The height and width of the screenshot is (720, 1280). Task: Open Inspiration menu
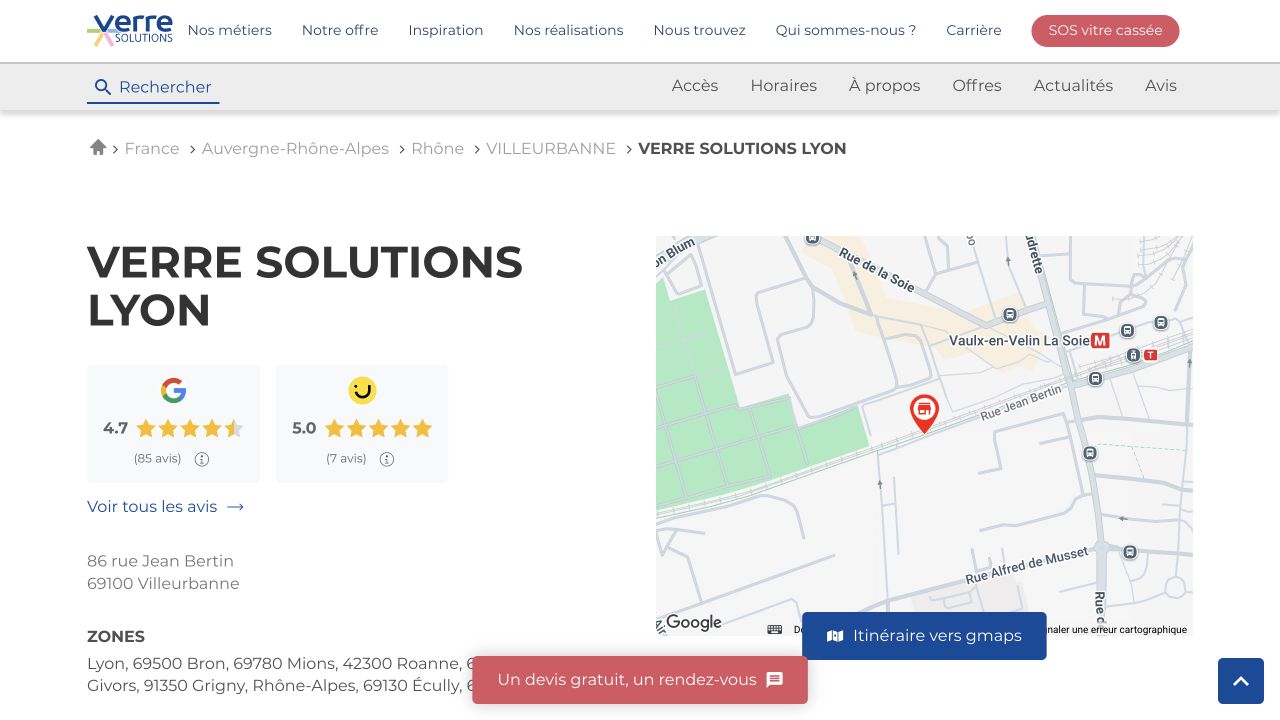click(x=446, y=30)
